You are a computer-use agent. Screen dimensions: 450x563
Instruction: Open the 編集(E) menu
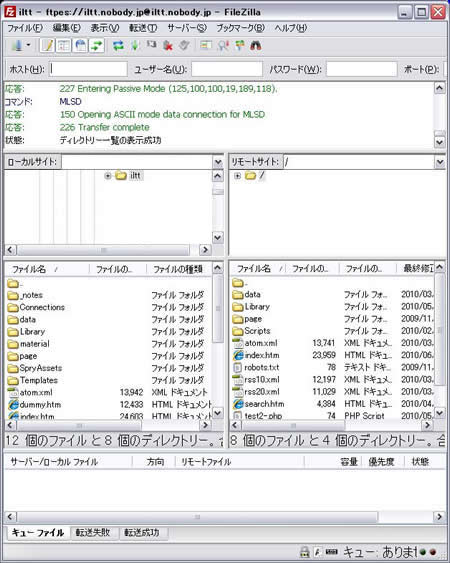pyautogui.click(x=66, y=28)
